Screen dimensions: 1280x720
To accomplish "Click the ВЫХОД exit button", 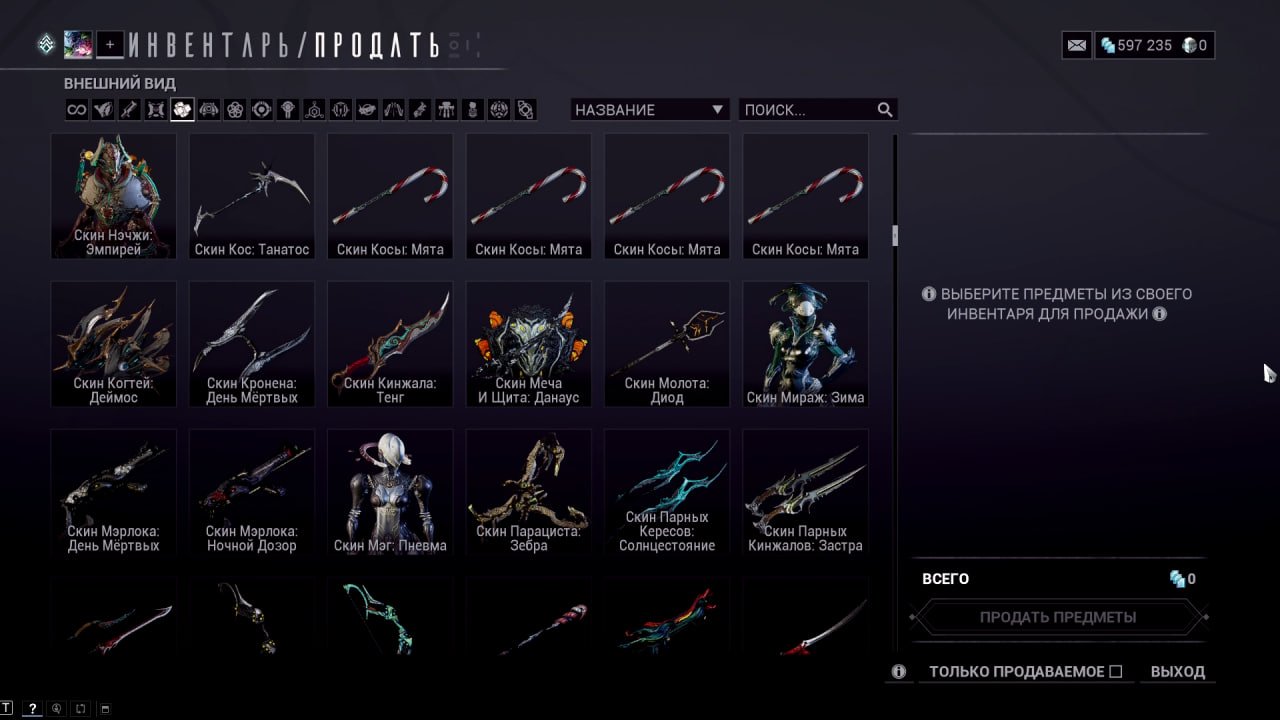I will pos(1178,672).
